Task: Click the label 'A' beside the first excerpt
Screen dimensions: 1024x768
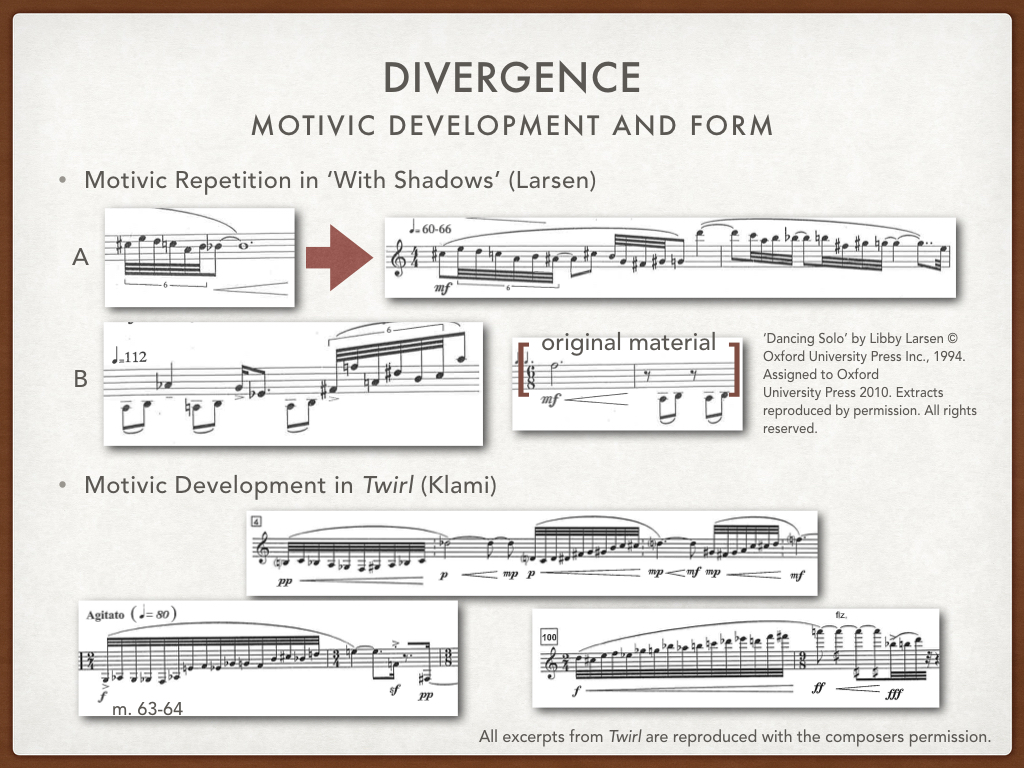Action: (x=80, y=257)
